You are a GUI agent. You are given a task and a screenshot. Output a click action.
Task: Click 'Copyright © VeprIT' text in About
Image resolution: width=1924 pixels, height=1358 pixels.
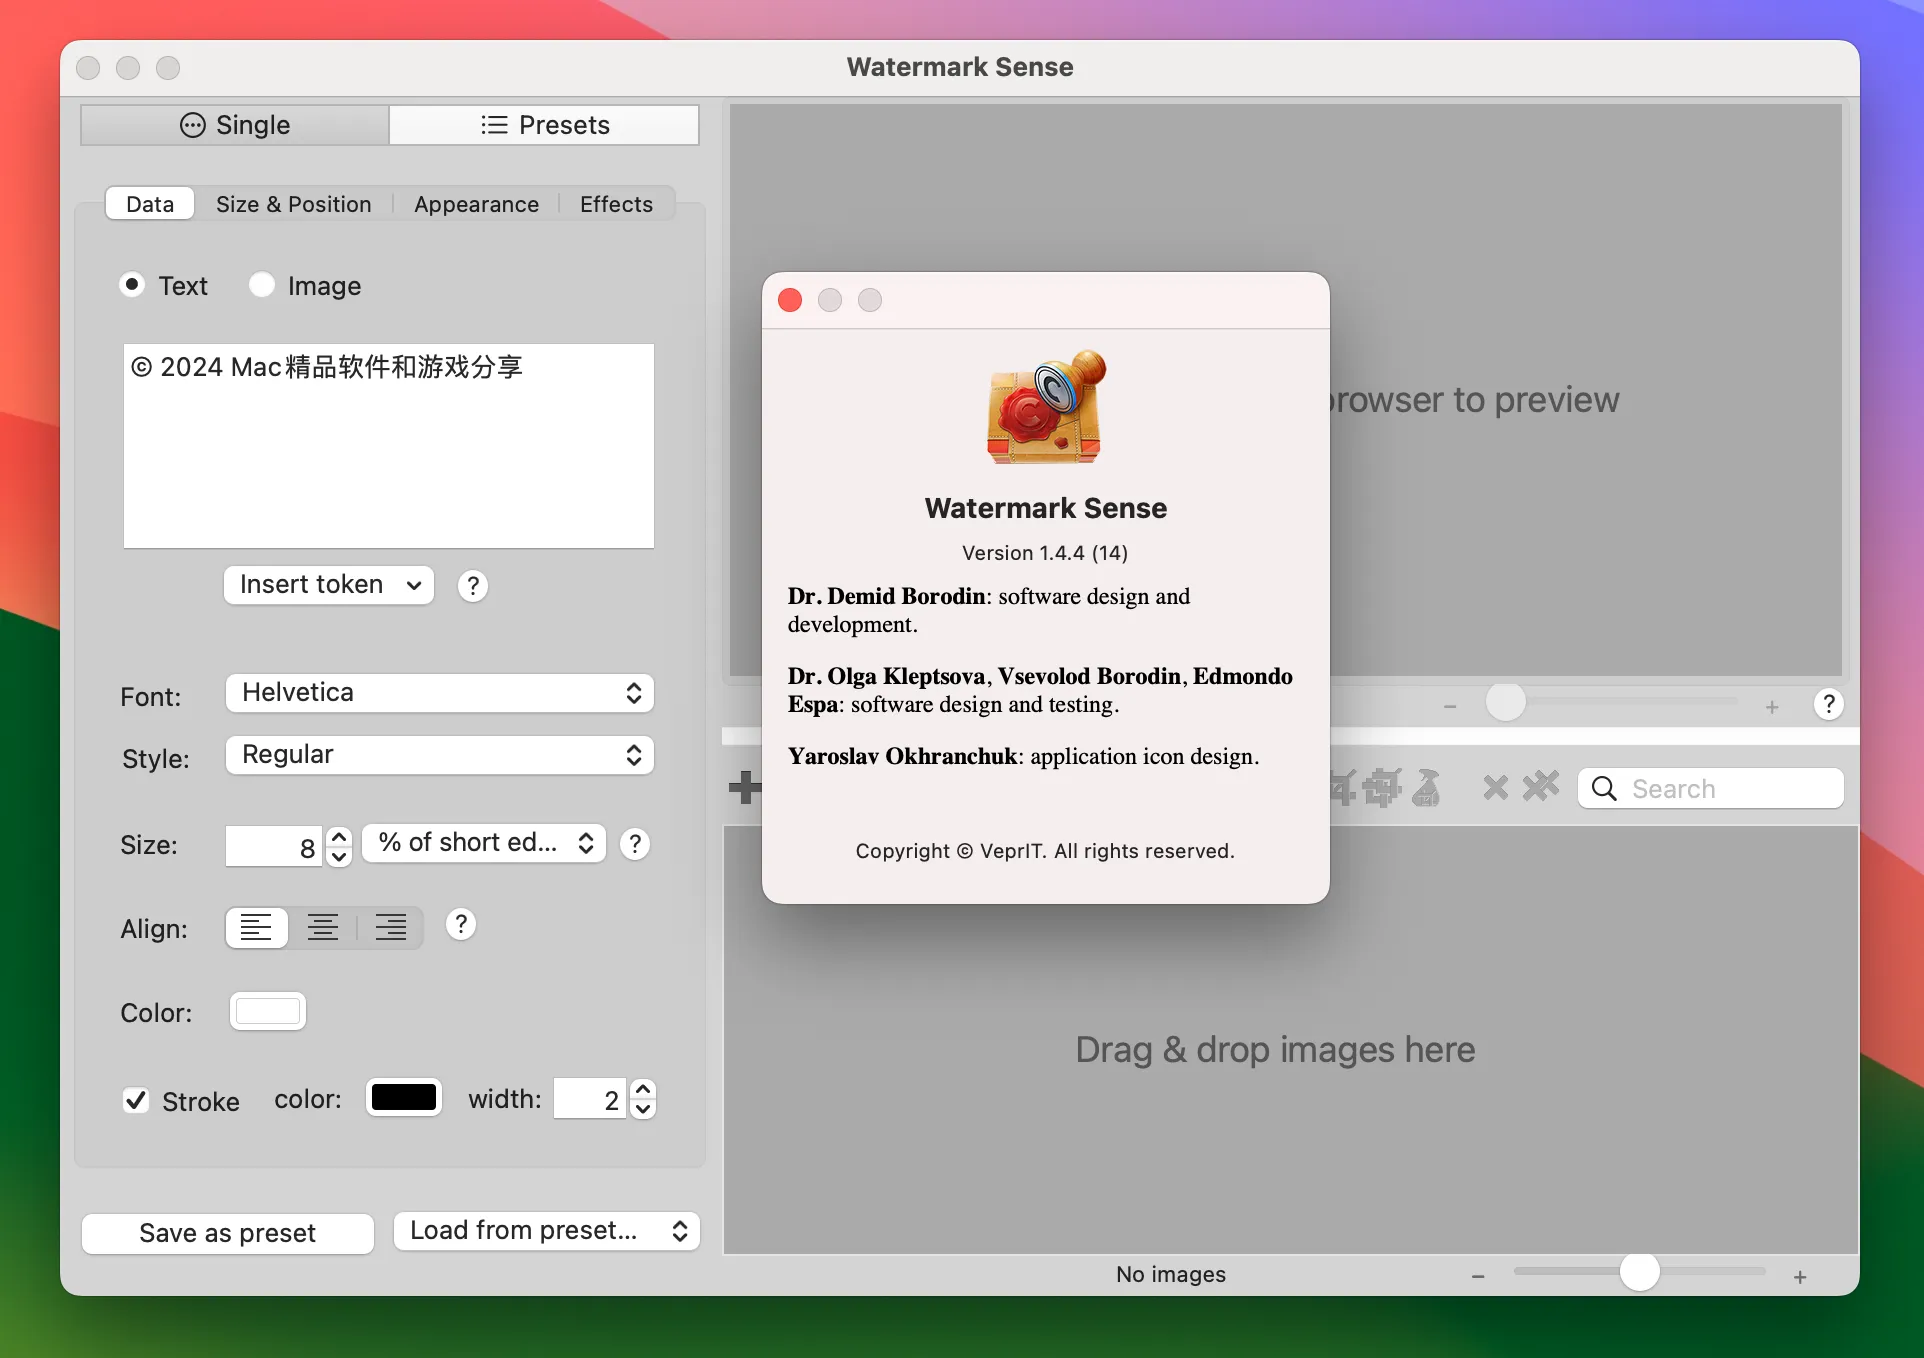pyautogui.click(x=1045, y=851)
